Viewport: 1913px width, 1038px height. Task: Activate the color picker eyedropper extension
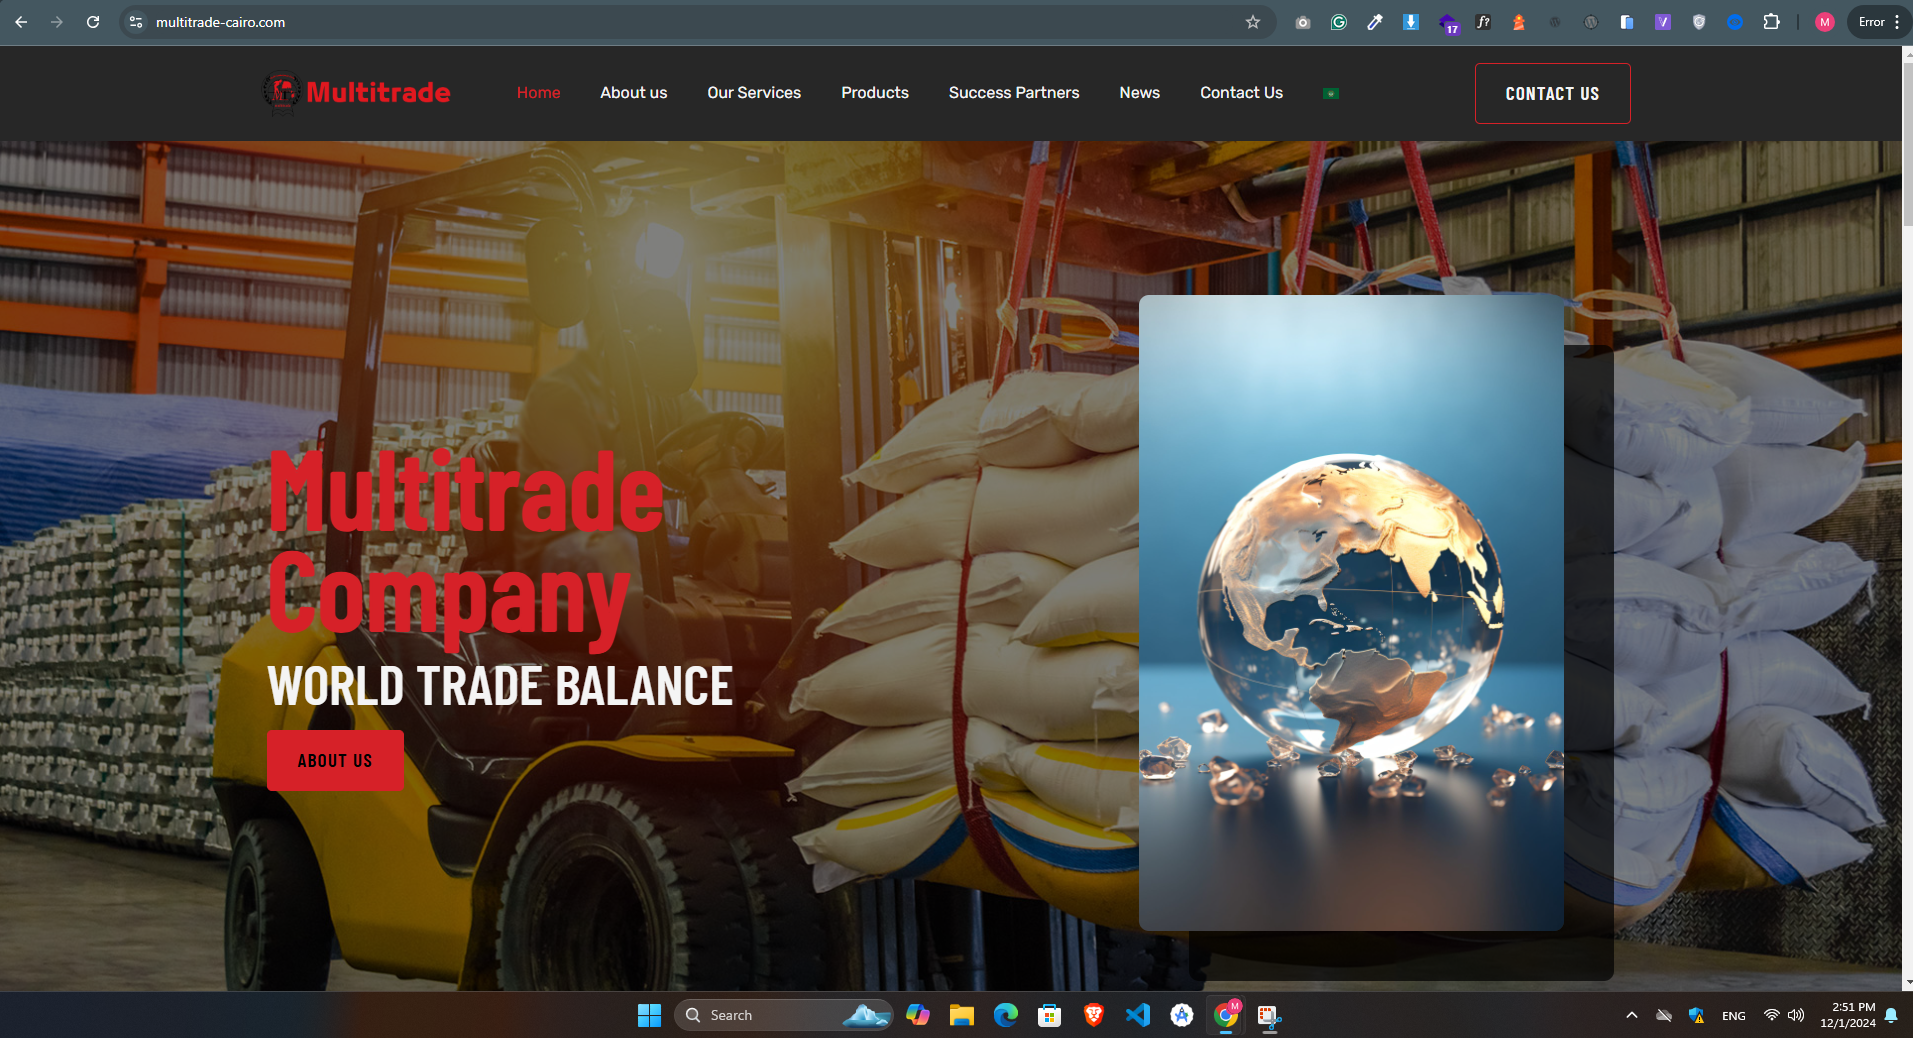point(1375,22)
